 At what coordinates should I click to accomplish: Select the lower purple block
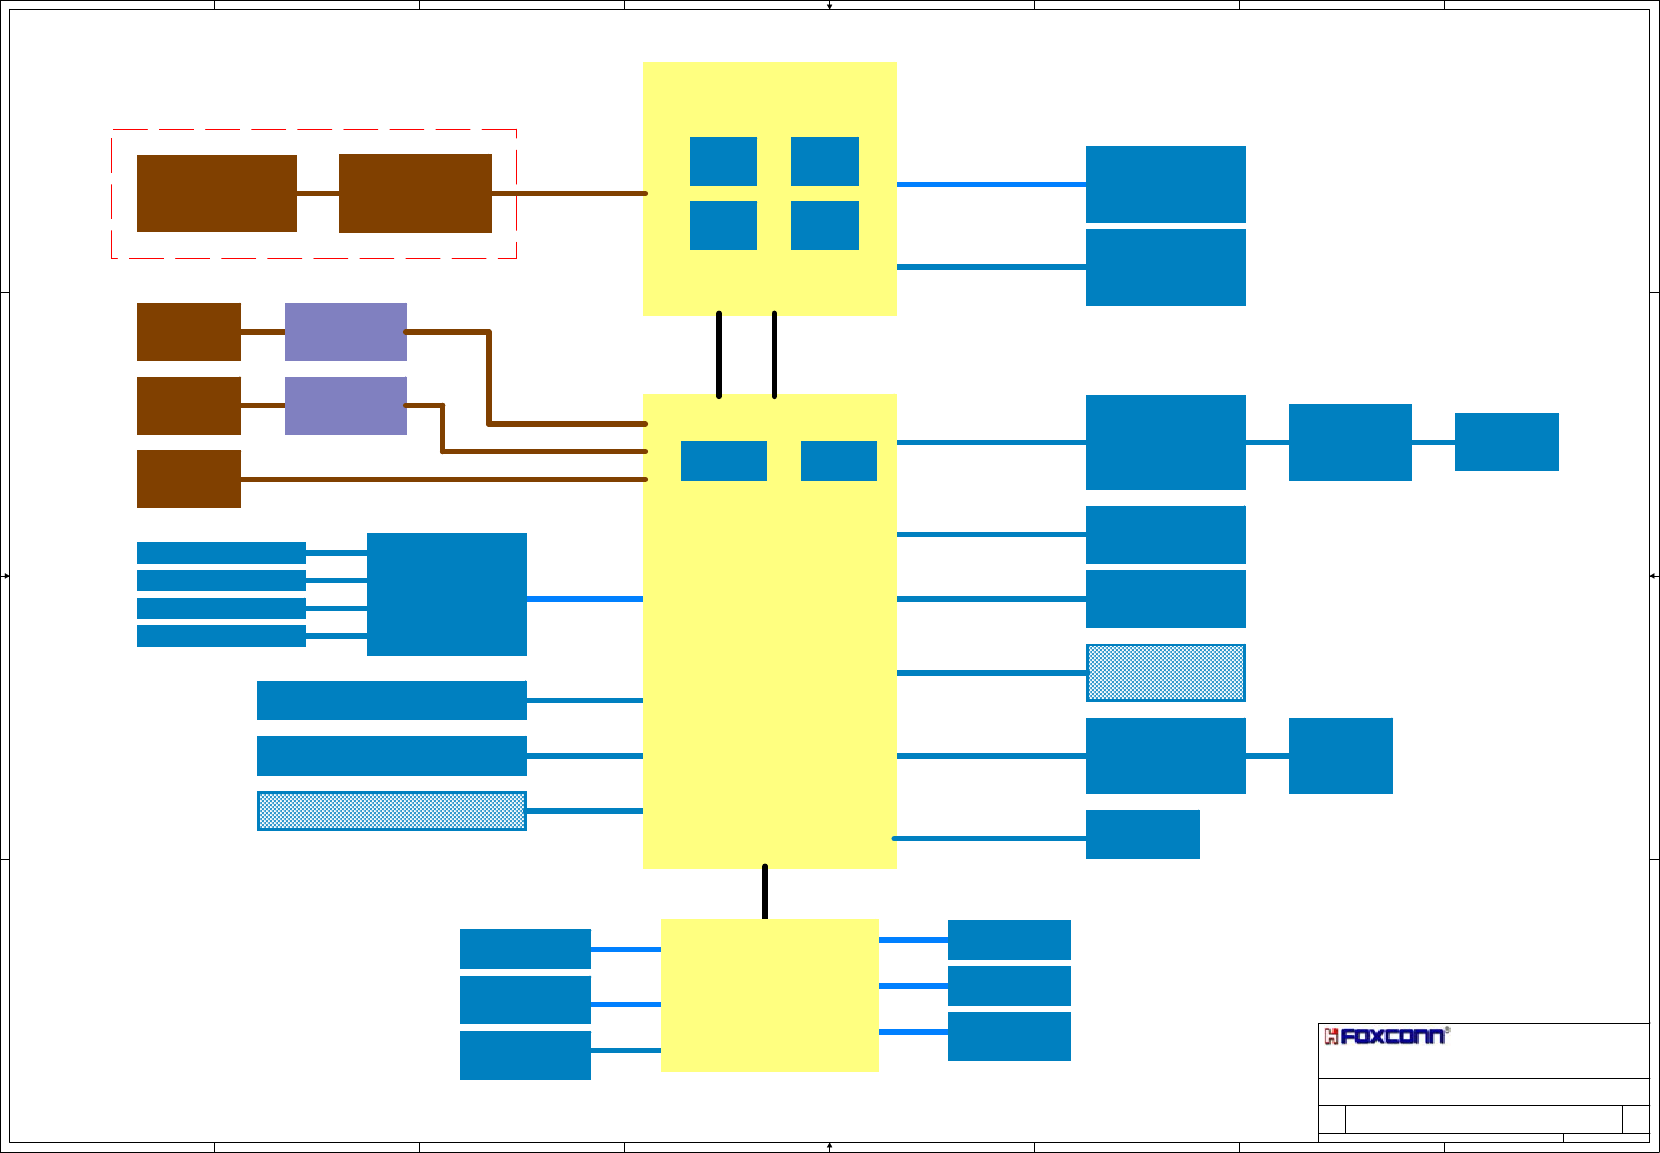tap(346, 406)
